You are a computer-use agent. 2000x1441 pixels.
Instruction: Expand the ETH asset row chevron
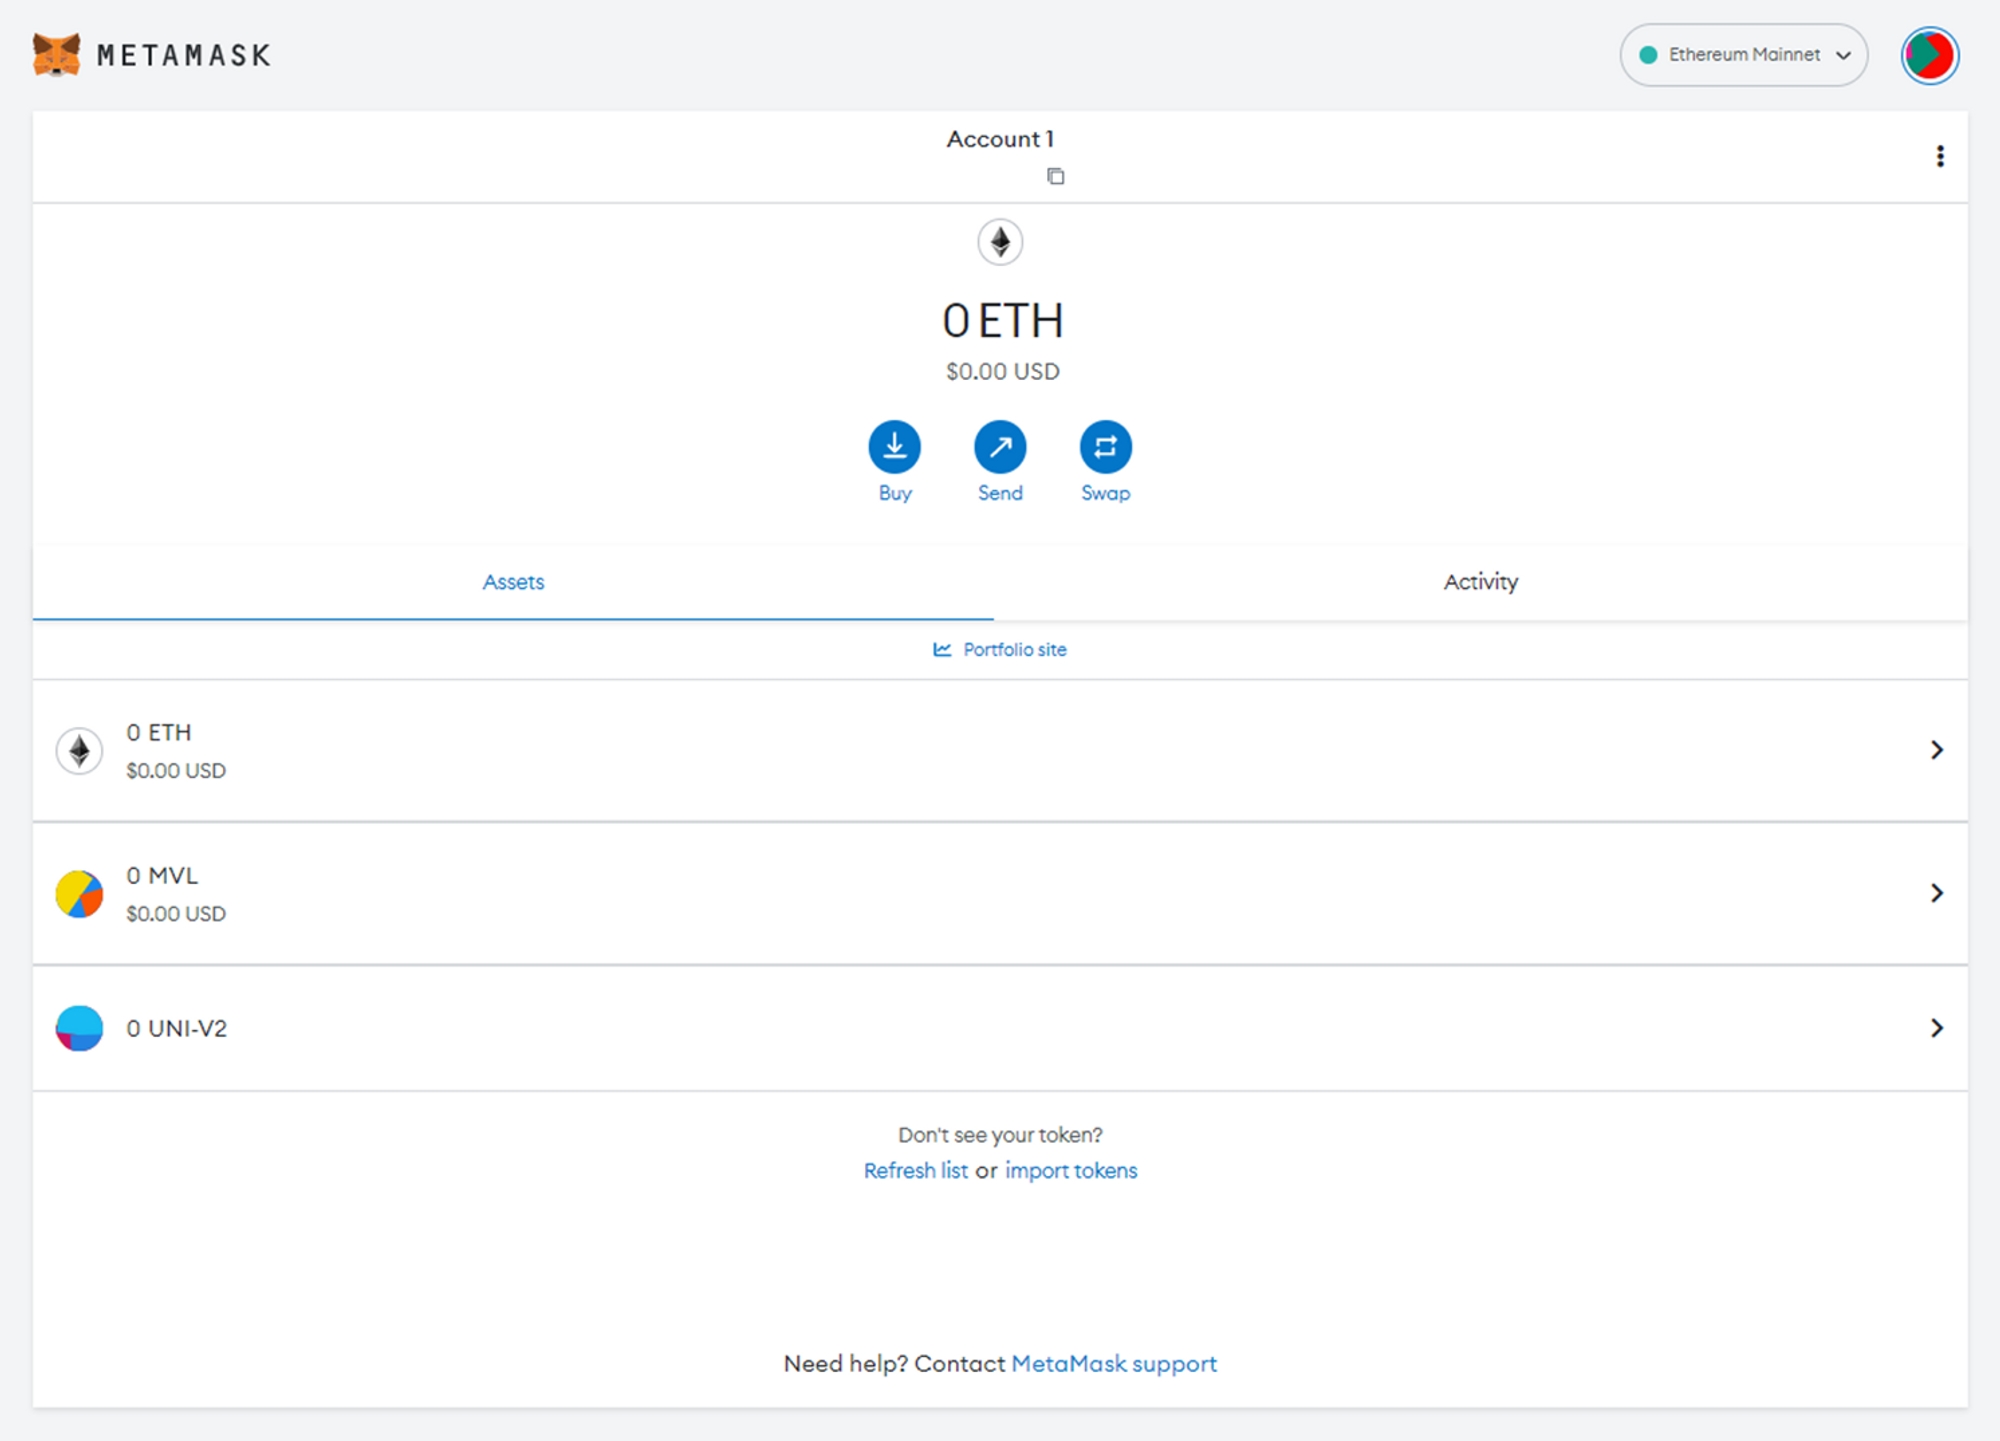tap(1936, 750)
